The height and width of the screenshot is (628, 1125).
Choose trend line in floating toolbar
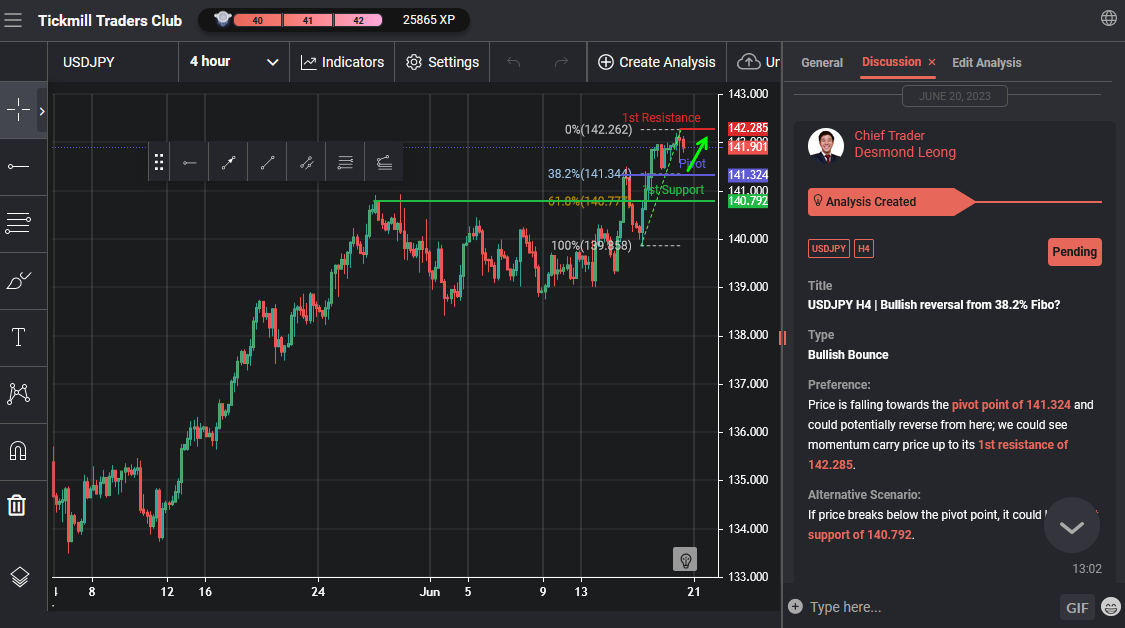267,163
